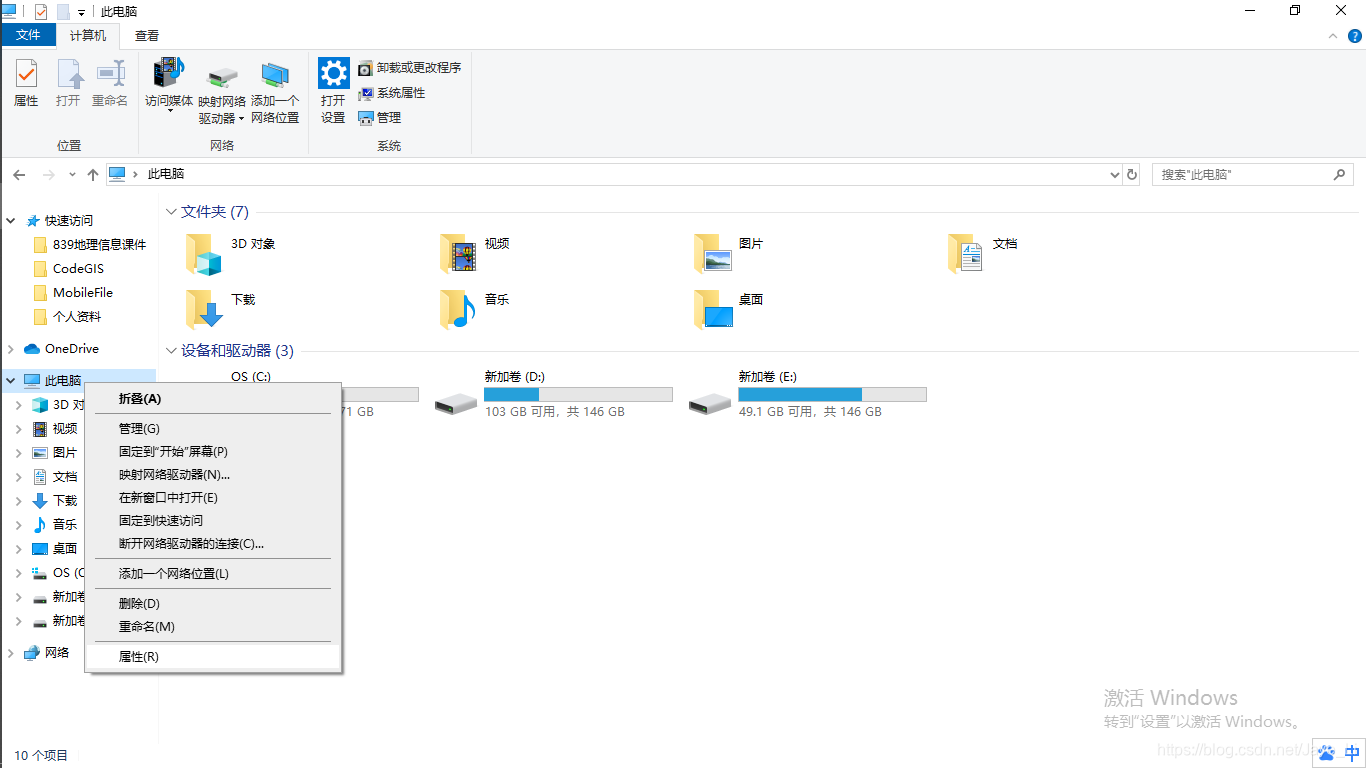Open the 3D 对象 folder icon

pyautogui.click(x=203, y=254)
